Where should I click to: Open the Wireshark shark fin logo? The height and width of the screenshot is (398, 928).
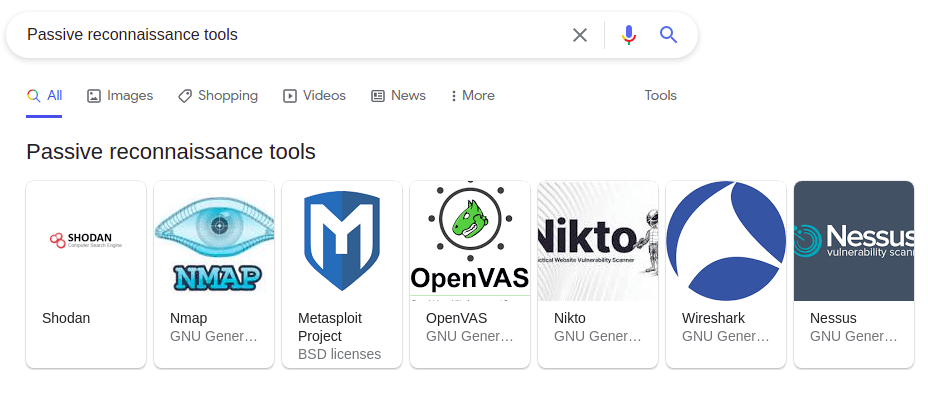pyautogui.click(x=726, y=240)
